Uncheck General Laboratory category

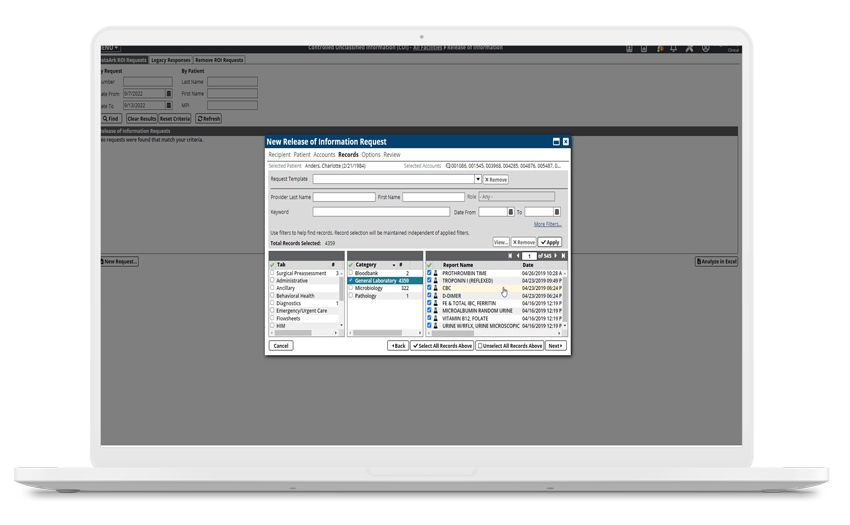tap(351, 280)
